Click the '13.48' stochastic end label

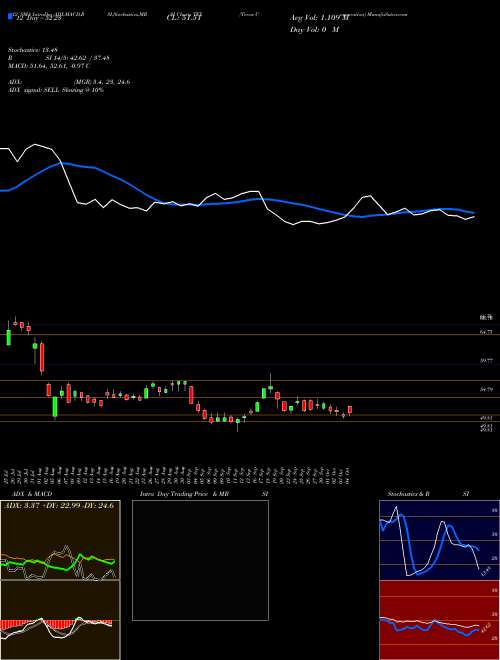click(486, 572)
